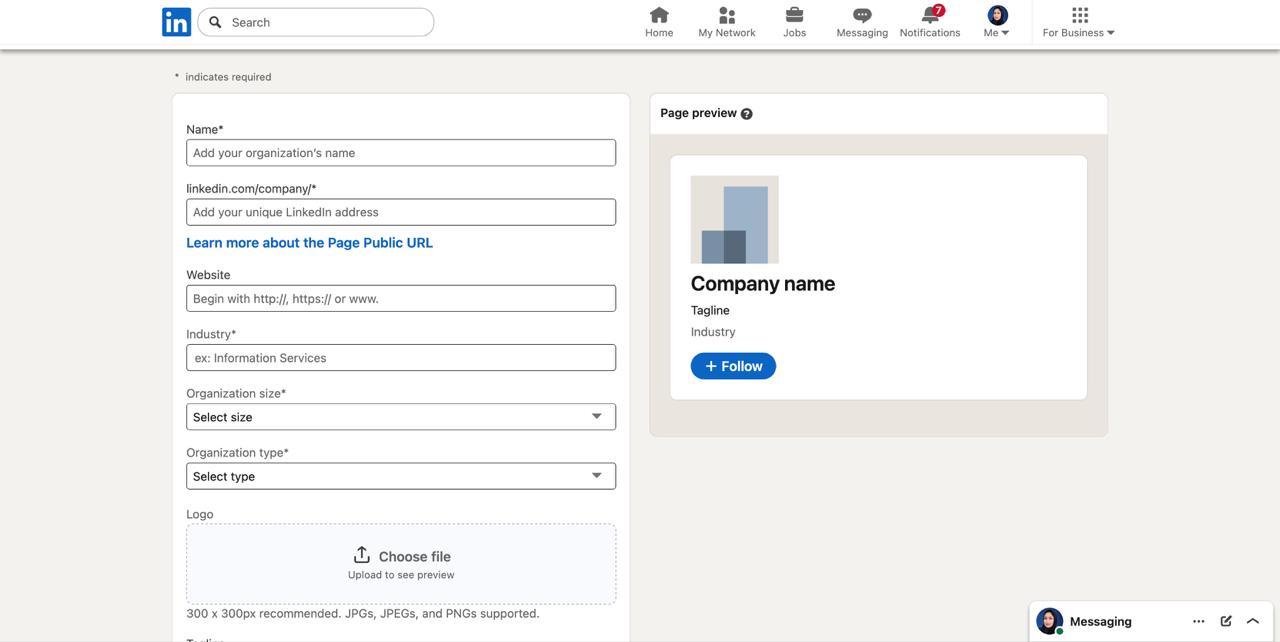Open the Organization size dropdown
Viewport: 1280px width, 642px height.
401,417
